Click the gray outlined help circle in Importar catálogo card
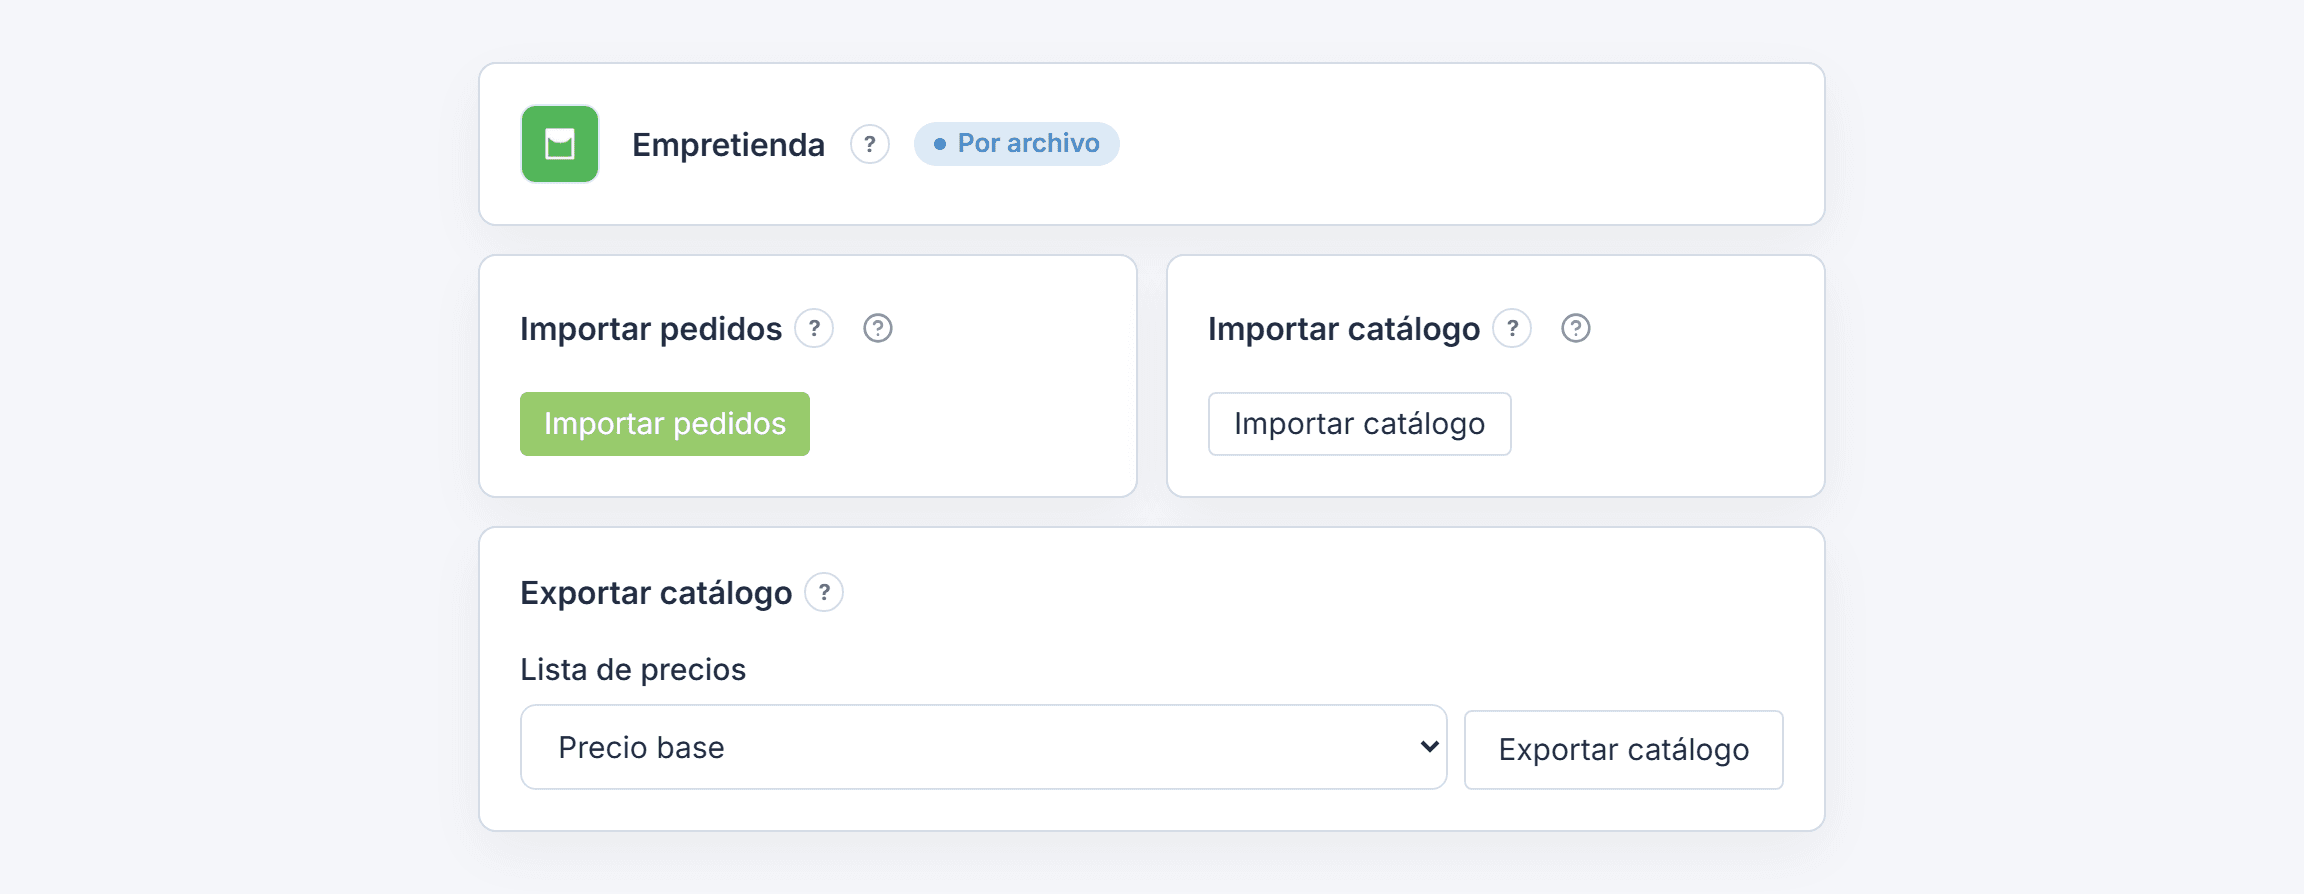The width and height of the screenshot is (2304, 894). tap(1576, 328)
